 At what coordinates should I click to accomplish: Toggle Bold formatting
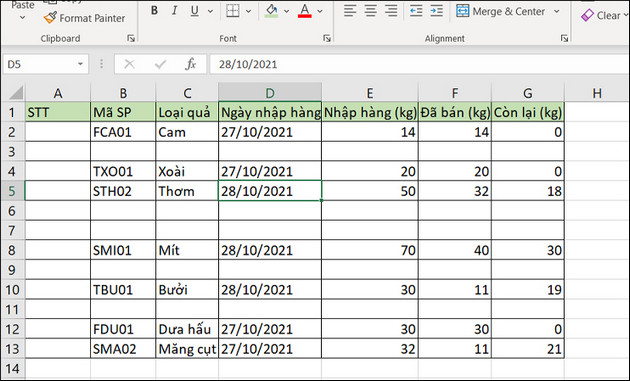point(154,11)
